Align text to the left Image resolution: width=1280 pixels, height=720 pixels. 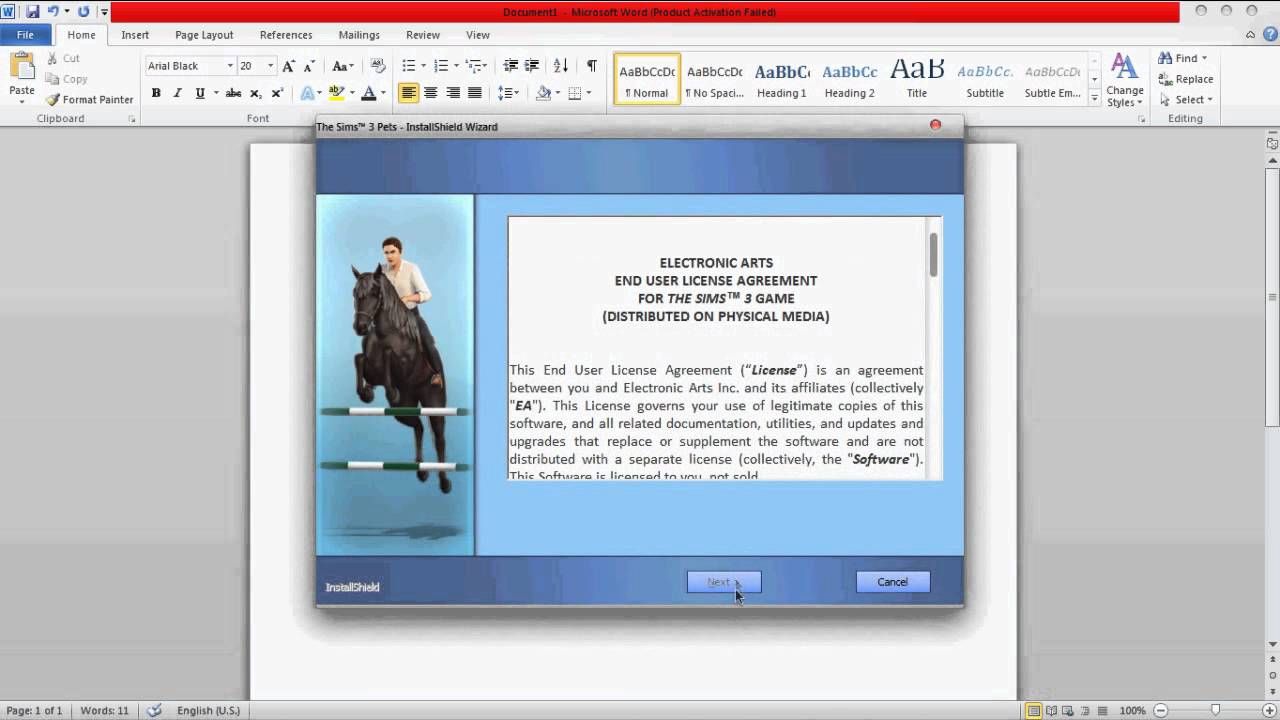408,93
